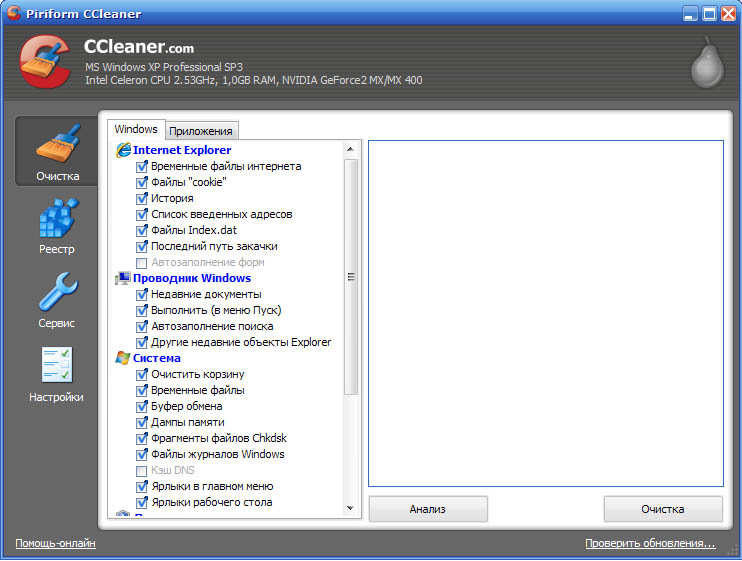Uncheck the Файлы "cookie" checkbox
742x561 pixels.
(x=141, y=182)
